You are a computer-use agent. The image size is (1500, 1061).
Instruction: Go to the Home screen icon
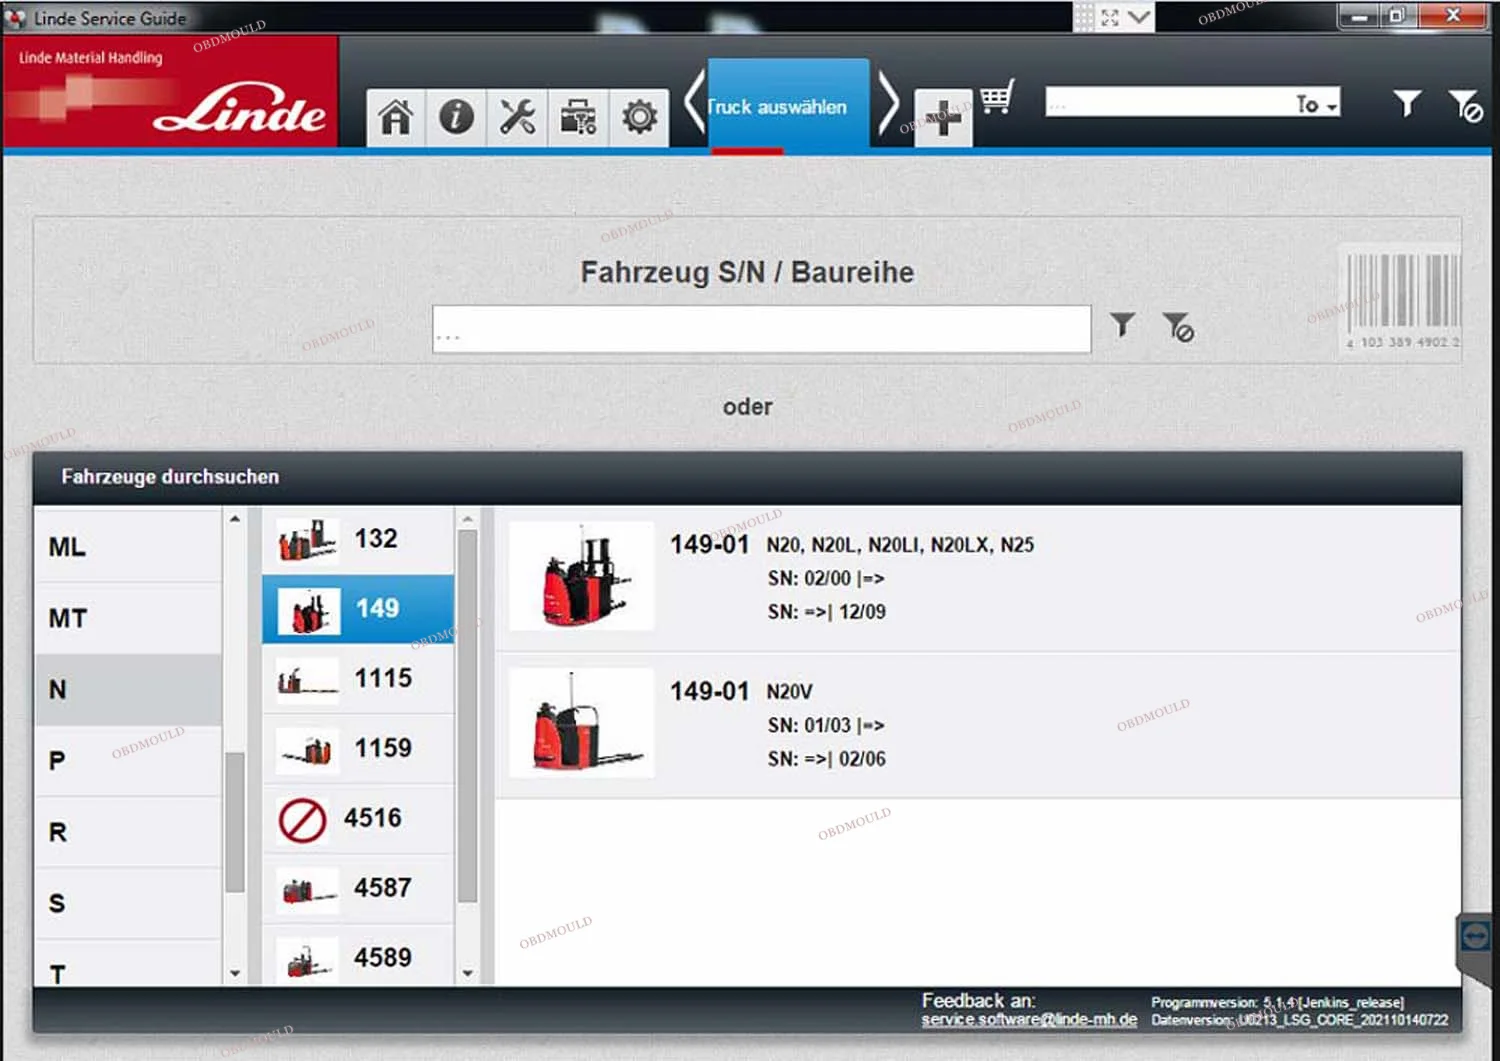396,118
